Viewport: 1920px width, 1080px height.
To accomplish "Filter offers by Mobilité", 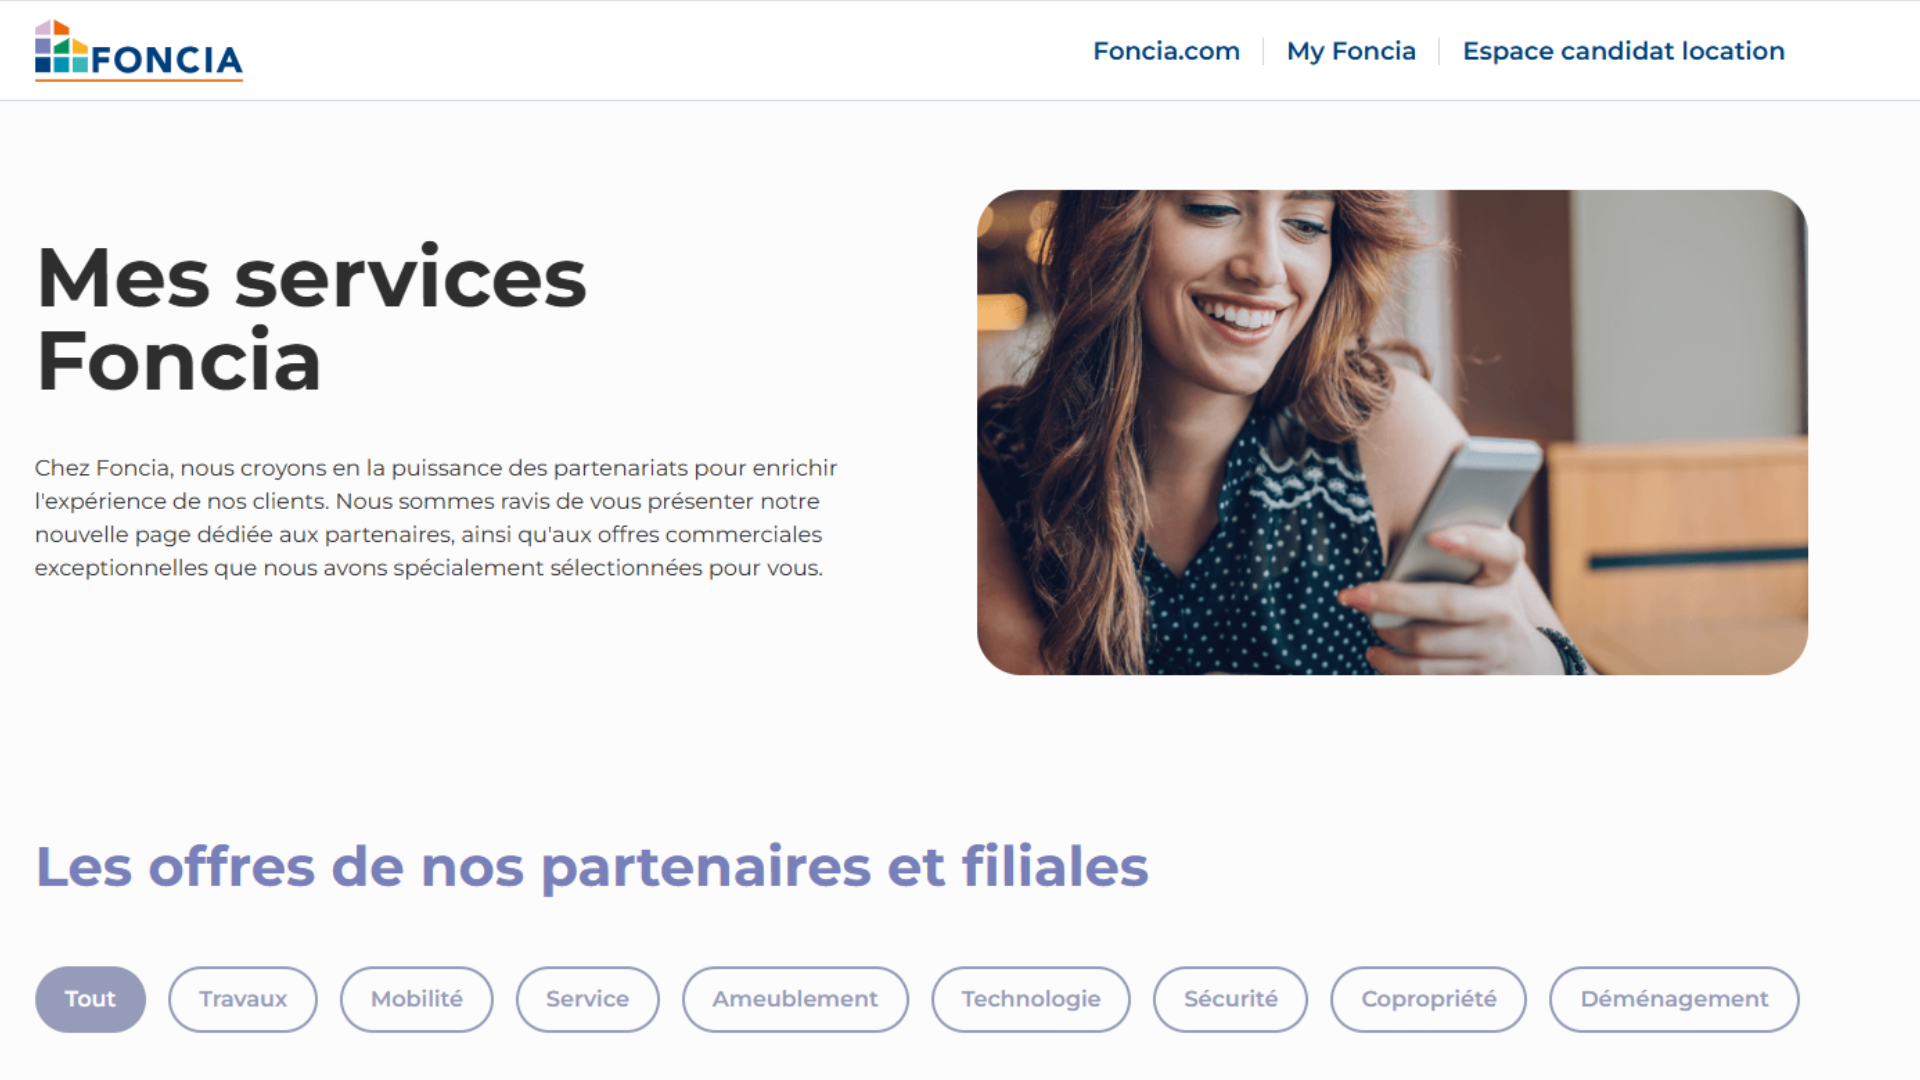I will coord(417,999).
